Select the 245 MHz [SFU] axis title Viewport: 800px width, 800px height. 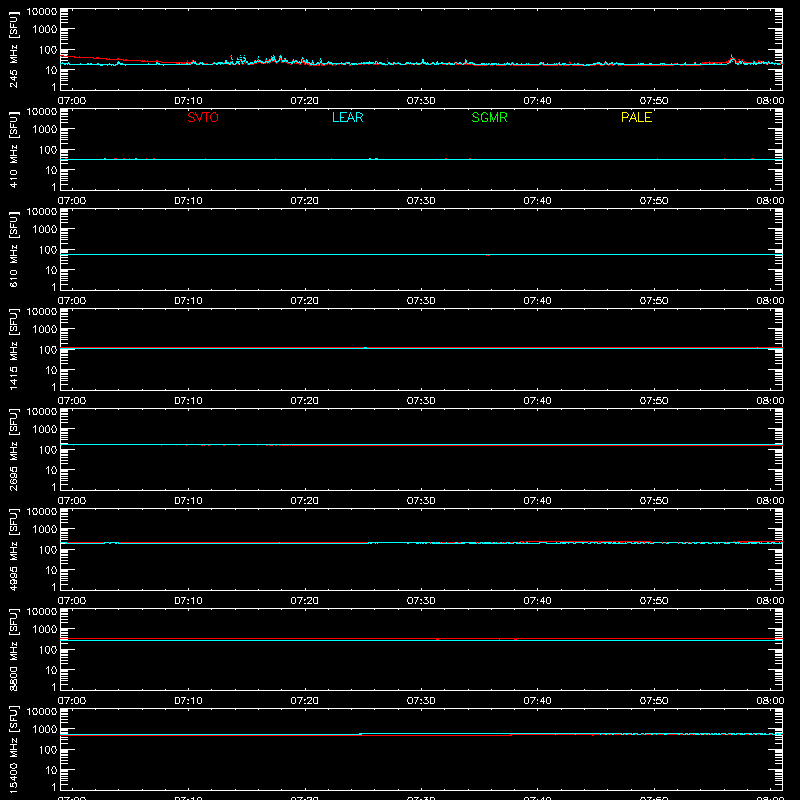pyautogui.click(x=13, y=49)
